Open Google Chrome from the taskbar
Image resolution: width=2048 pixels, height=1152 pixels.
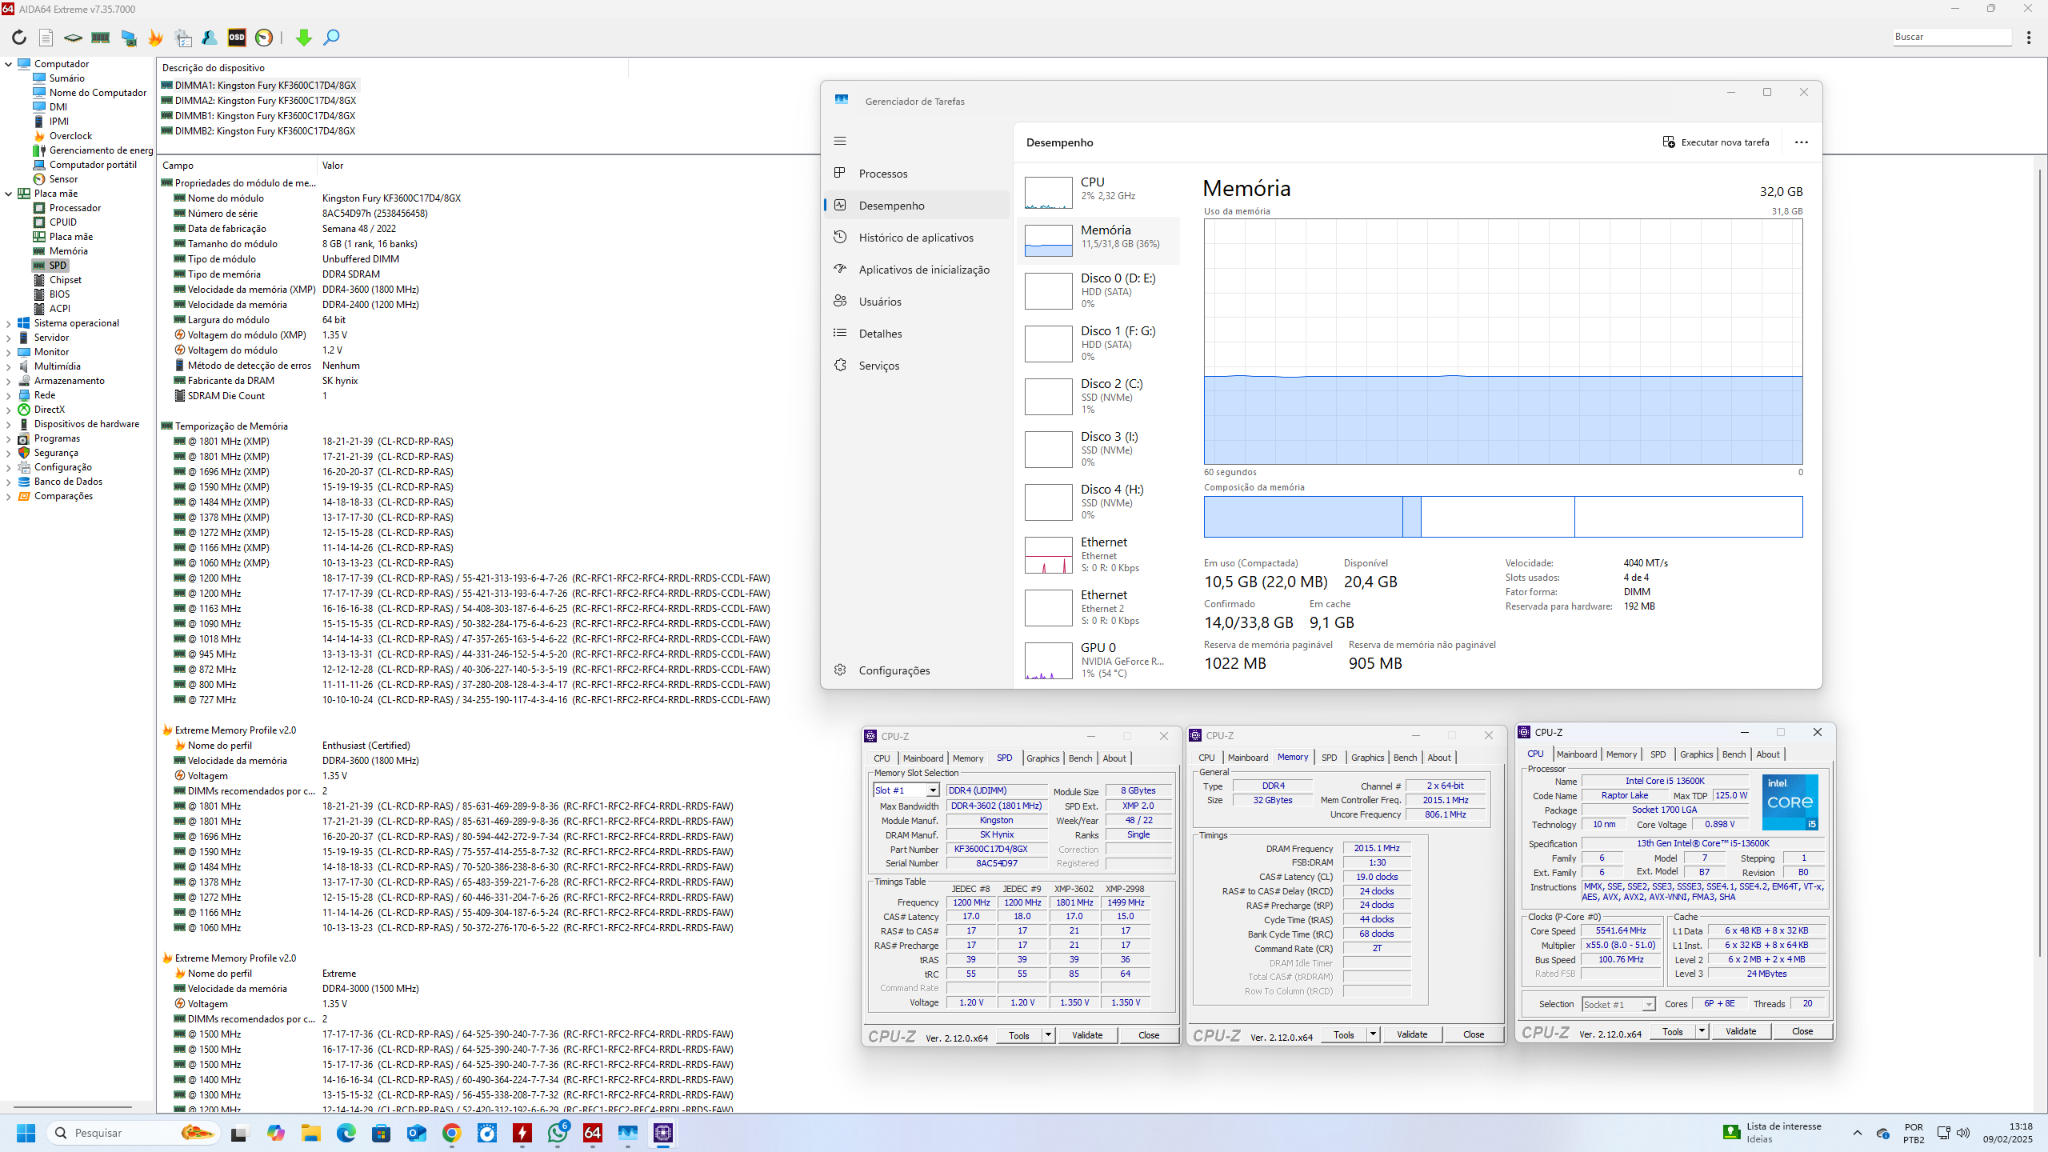(x=452, y=1133)
